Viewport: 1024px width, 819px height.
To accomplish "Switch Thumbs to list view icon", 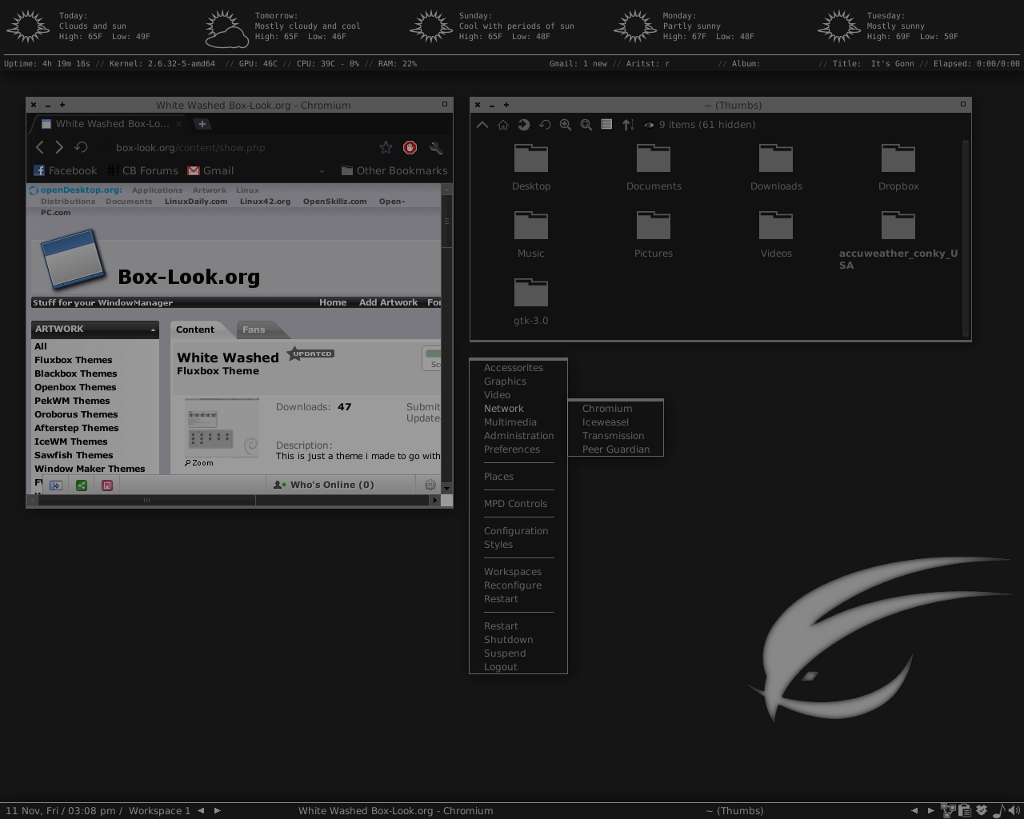I will [607, 124].
